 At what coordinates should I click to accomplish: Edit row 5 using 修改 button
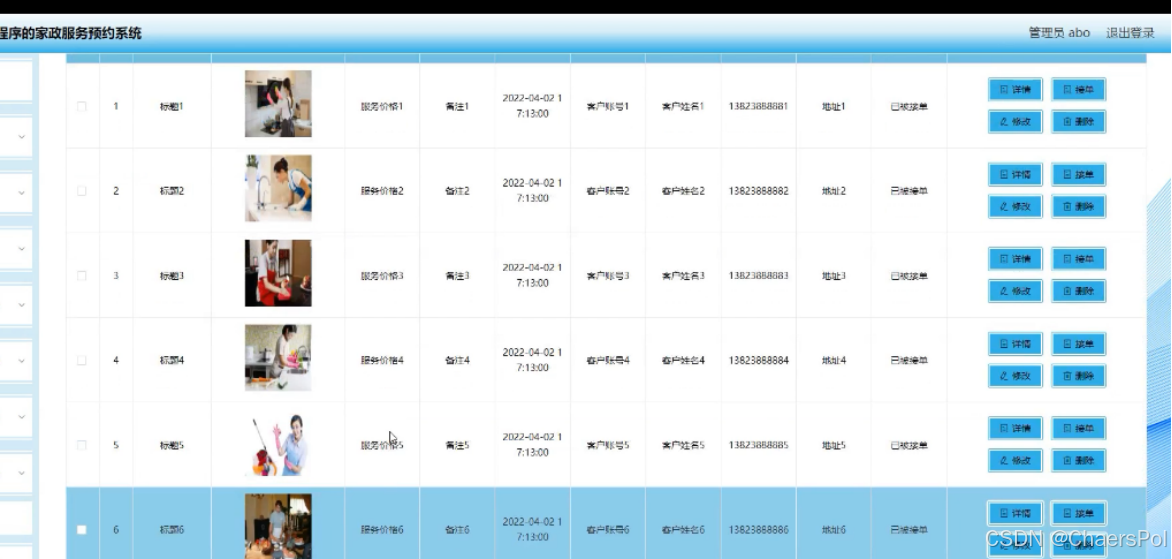point(1015,460)
